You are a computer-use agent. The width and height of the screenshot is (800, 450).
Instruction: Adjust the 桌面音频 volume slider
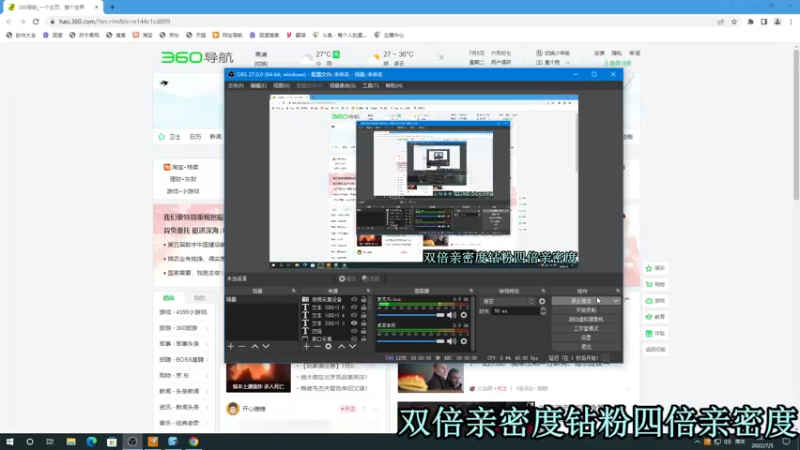click(x=411, y=341)
